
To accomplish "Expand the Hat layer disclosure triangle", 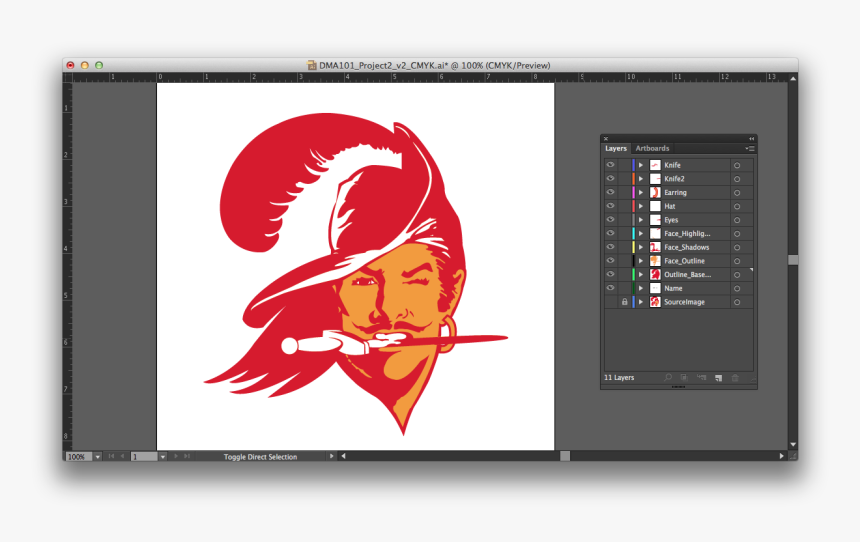I will (x=641, y=206).
